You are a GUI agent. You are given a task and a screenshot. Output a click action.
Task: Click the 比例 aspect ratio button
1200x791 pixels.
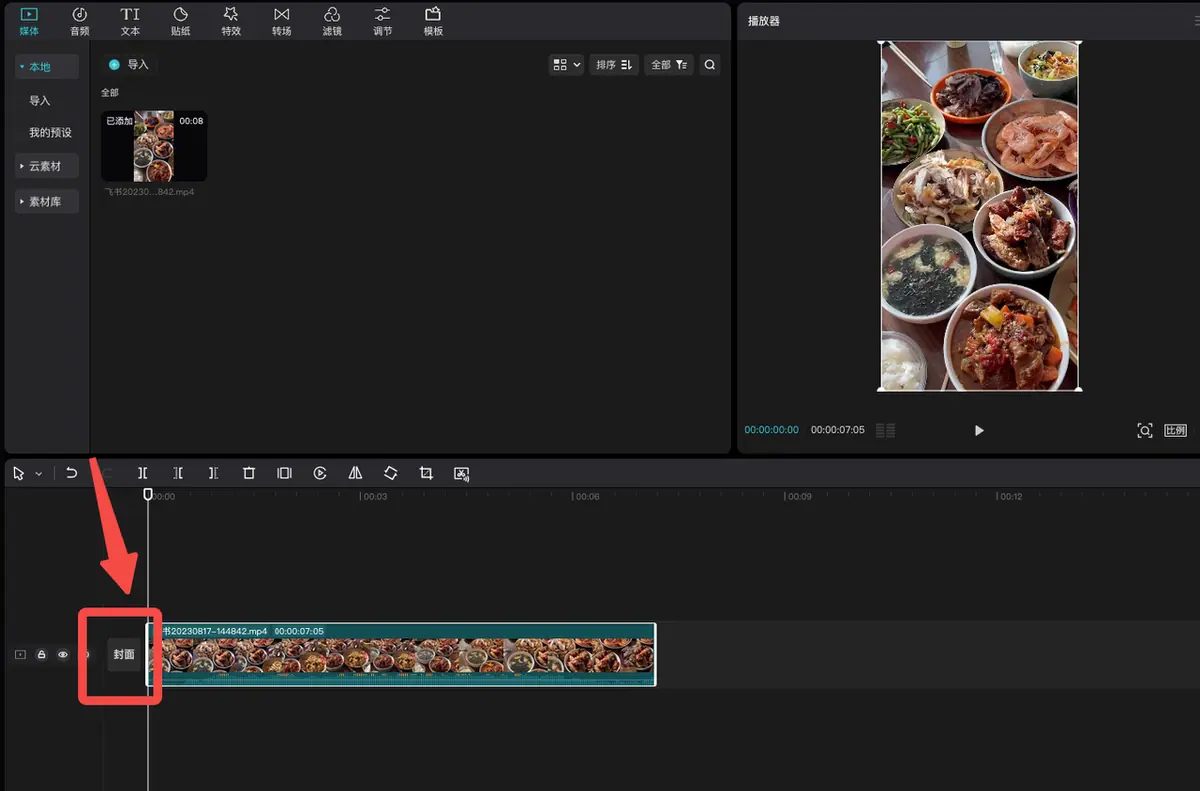pos(1175,430)
